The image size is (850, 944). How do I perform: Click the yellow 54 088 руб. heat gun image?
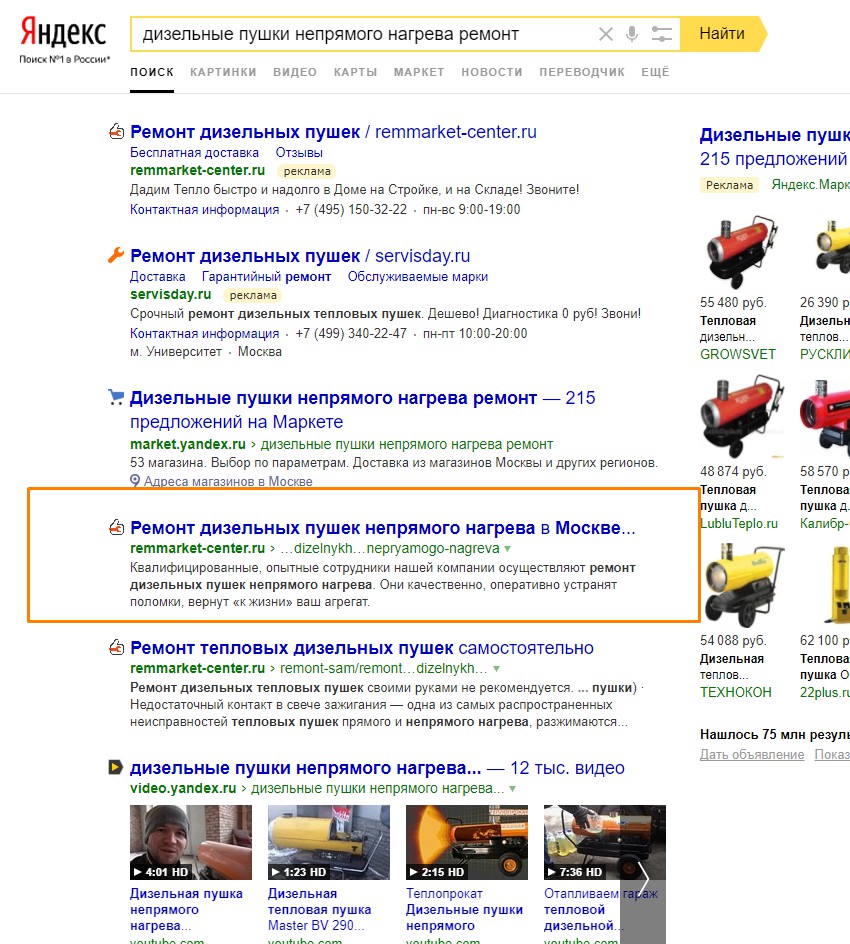coord(744,585)
